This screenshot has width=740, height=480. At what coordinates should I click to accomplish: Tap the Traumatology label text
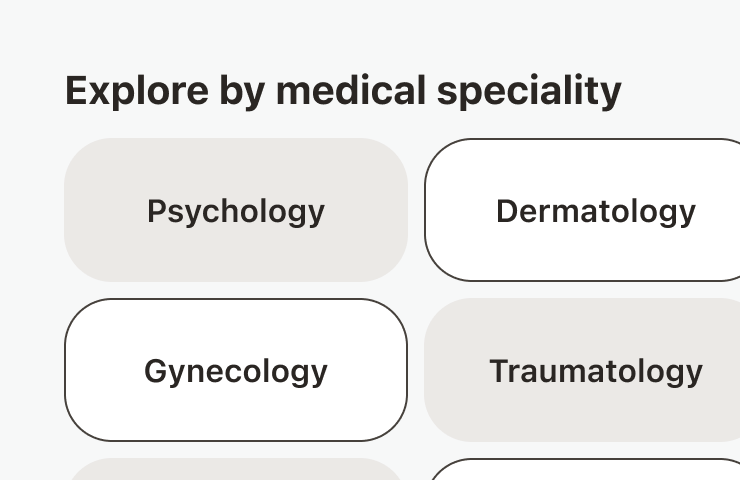tap(595, 371)
